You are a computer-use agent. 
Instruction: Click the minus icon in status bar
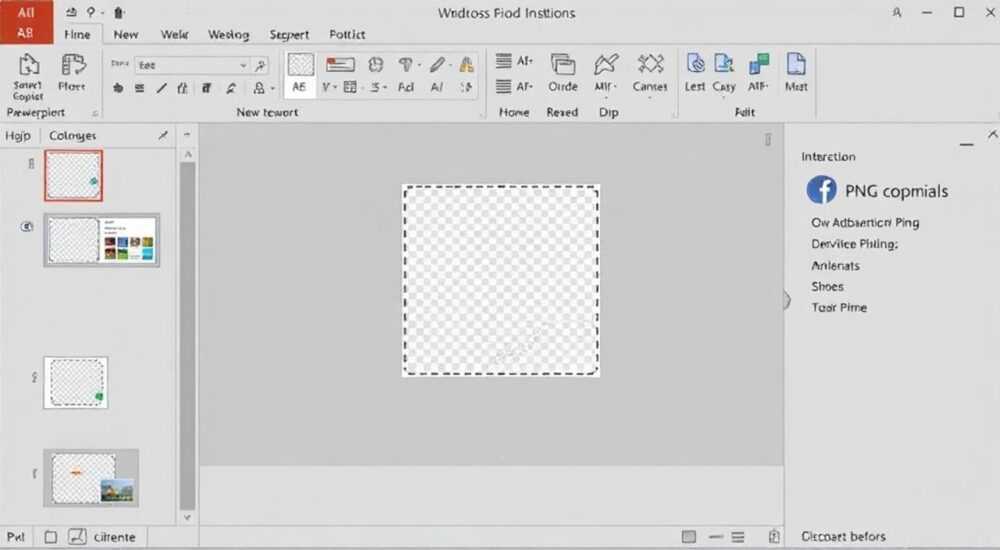716,537
